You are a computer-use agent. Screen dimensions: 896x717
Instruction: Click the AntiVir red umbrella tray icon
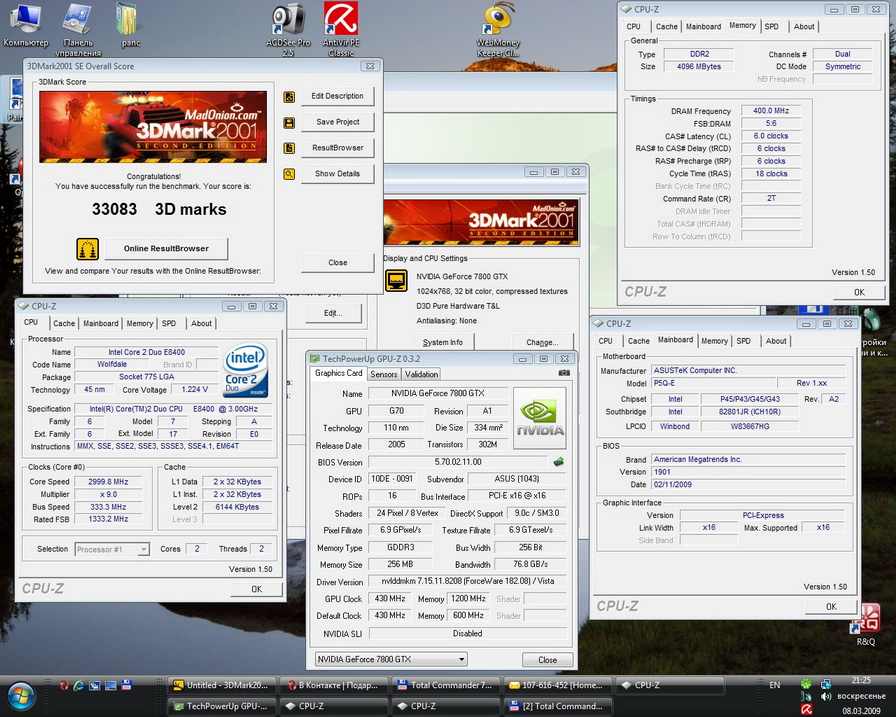click(x=806, y=709)
